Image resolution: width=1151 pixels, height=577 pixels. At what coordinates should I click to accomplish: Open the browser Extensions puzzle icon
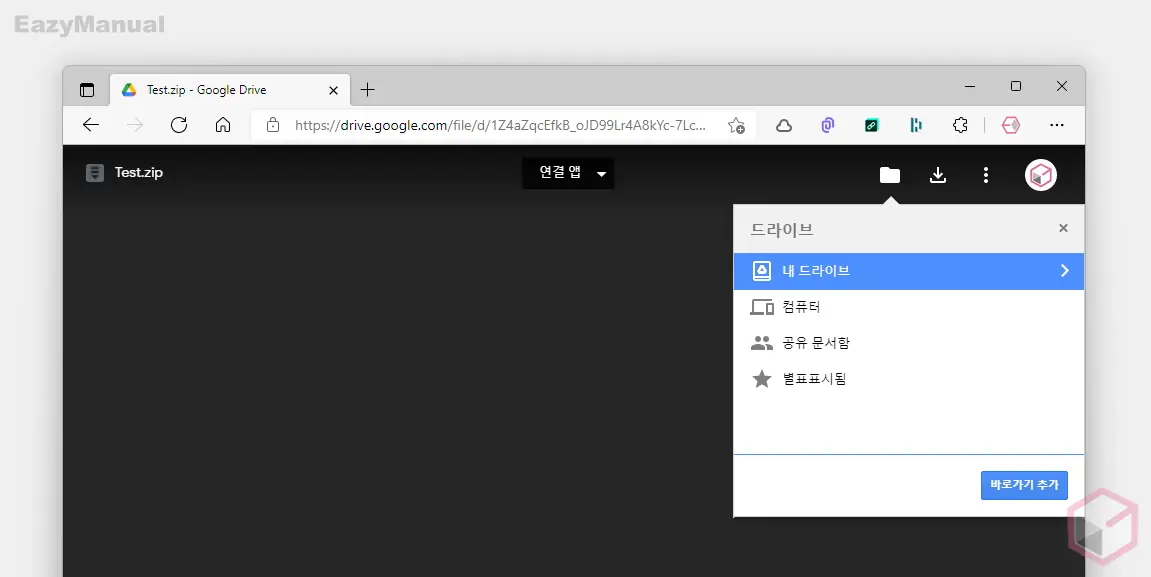pyautogui.click(x=961, y=125)
